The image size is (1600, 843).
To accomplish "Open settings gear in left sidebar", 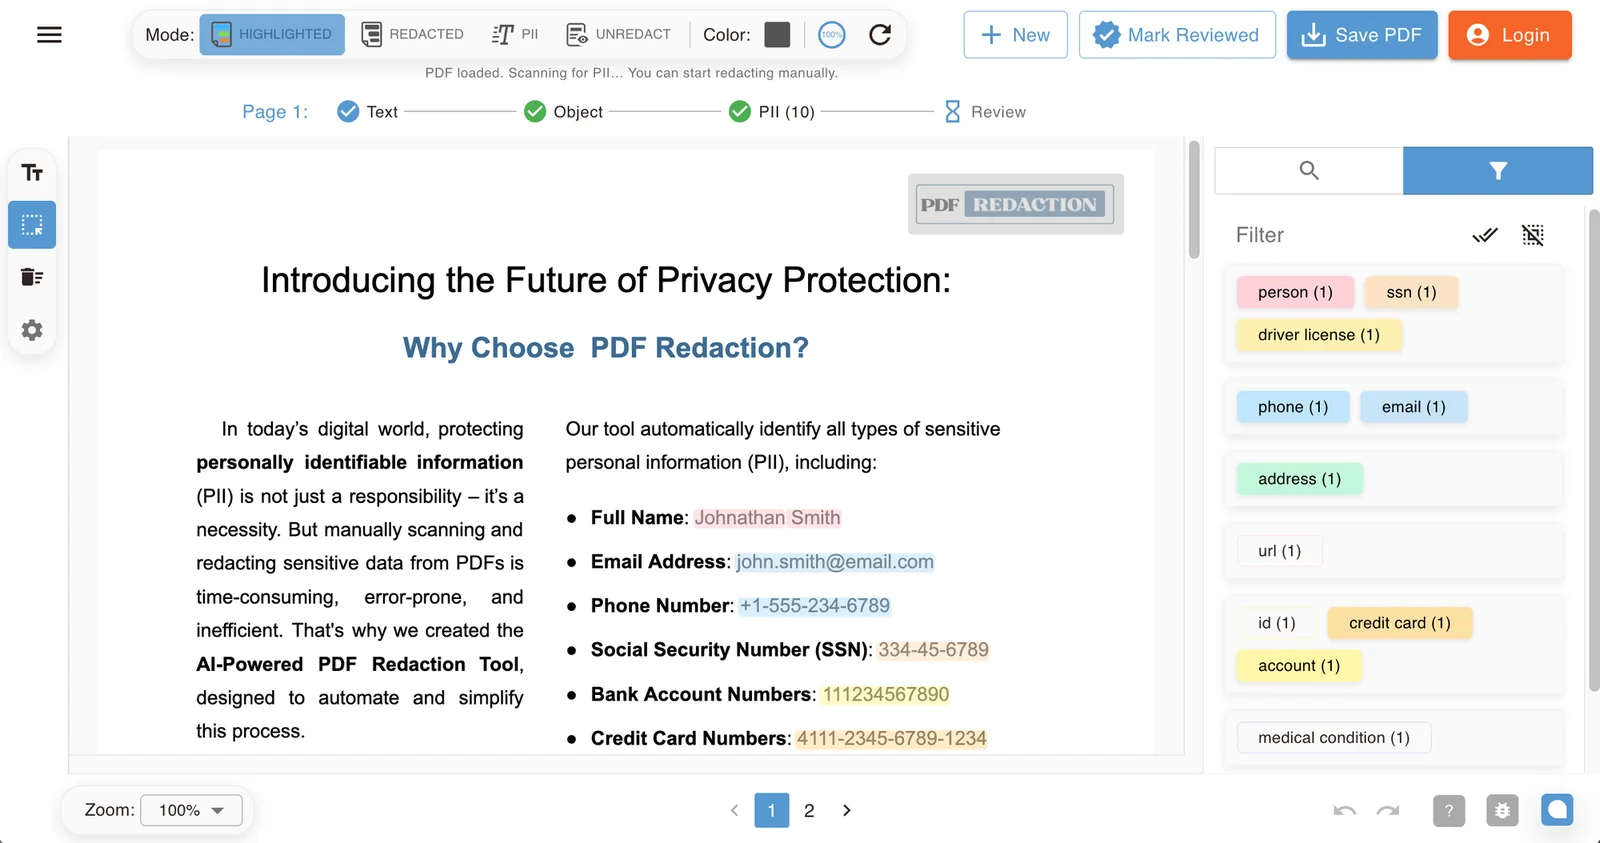I will click(32, 330).
